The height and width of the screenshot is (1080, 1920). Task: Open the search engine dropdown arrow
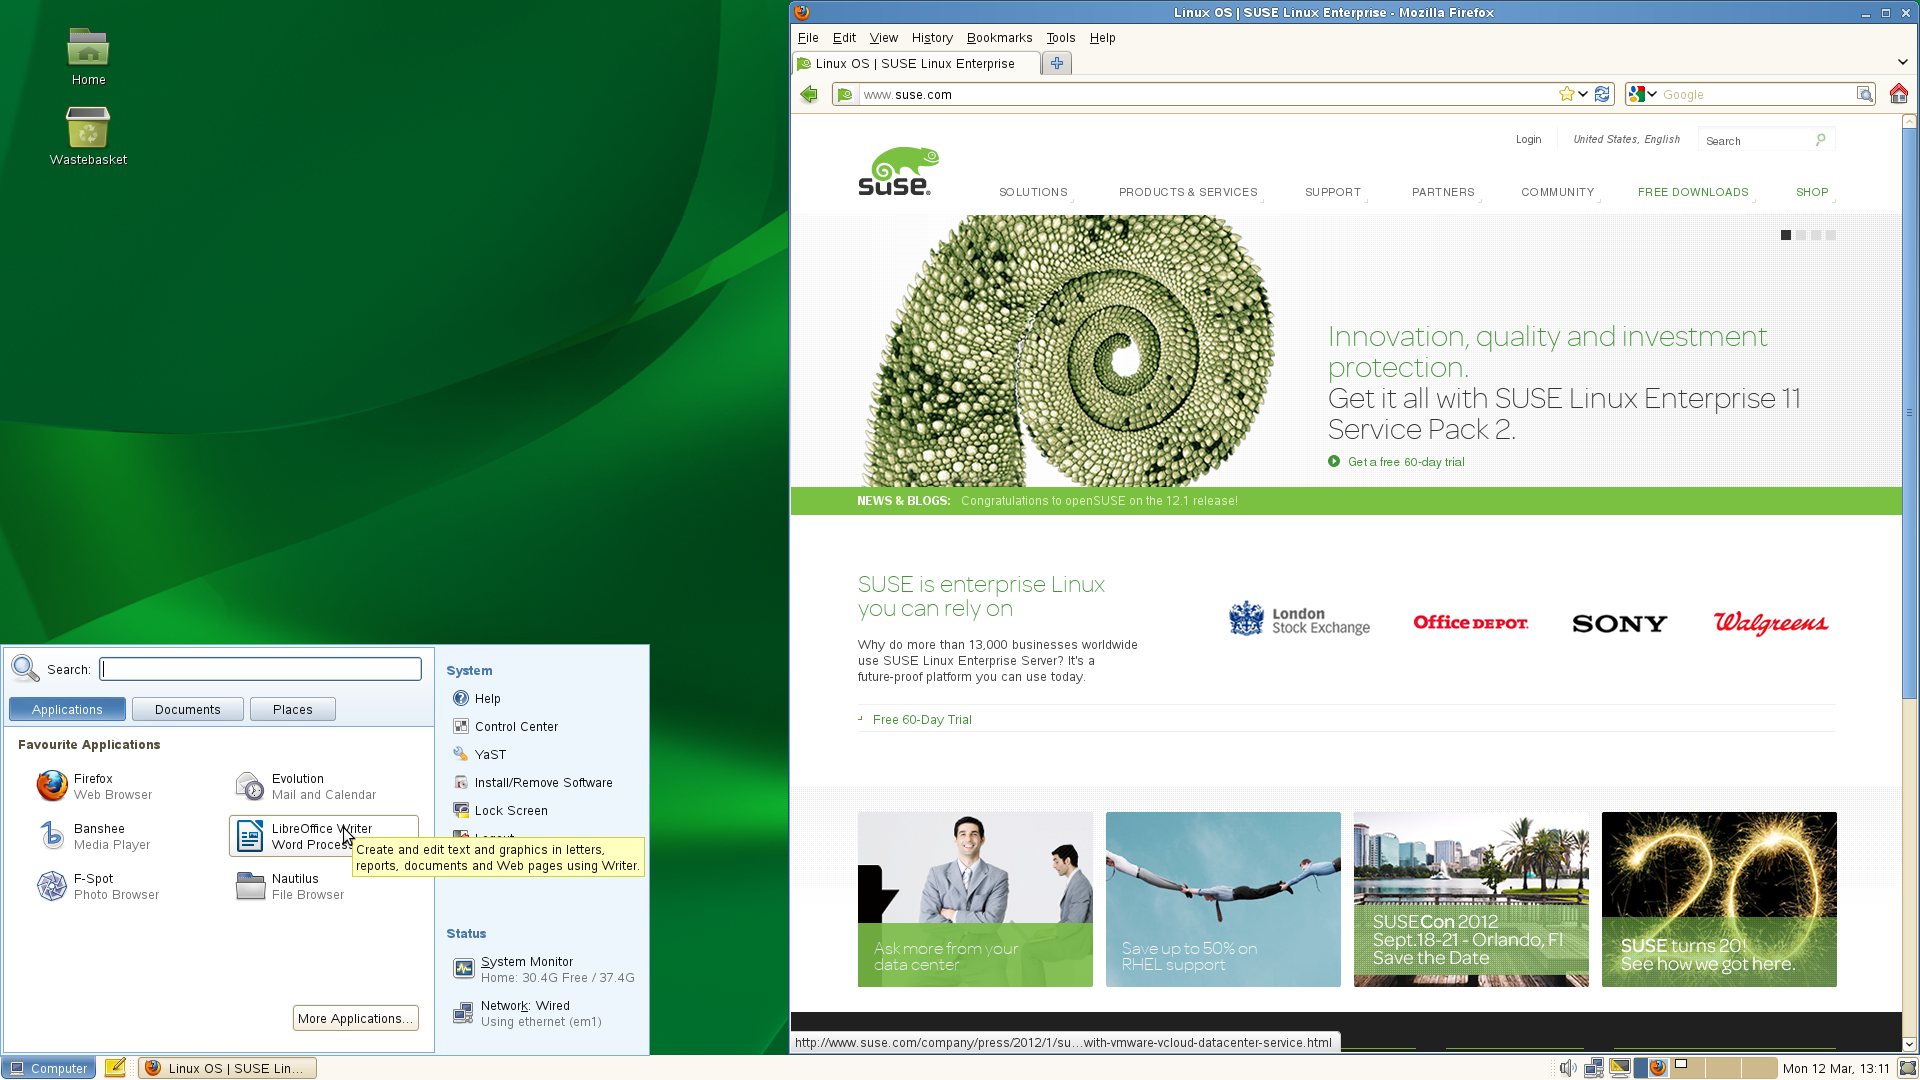(1653, 94)
